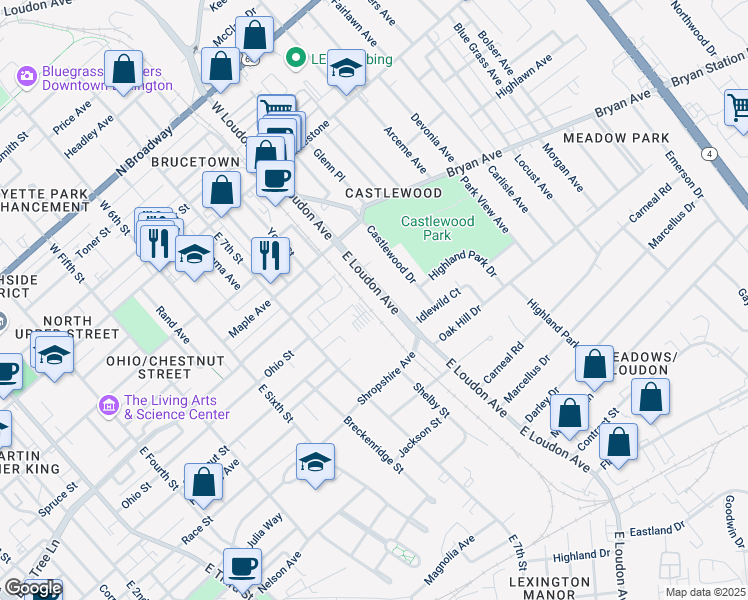Click the shopping bag marker near Darley Dr
The width and height of the screenshot is (748, 600).
[x=569, y=412]
